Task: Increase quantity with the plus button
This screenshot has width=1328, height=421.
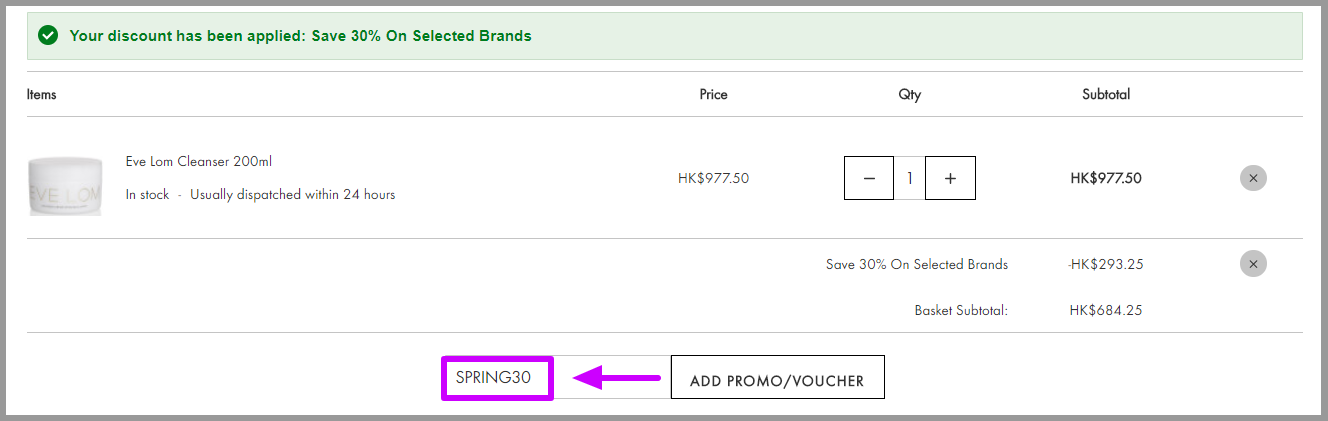Action: click(x=950, y=178)
